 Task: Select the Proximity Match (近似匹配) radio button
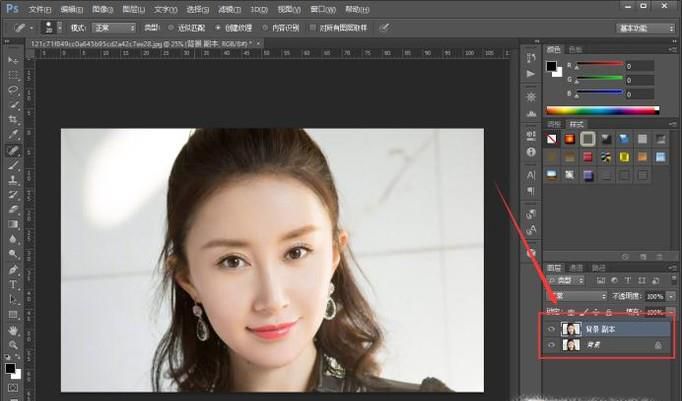click(x=170, y=28)
